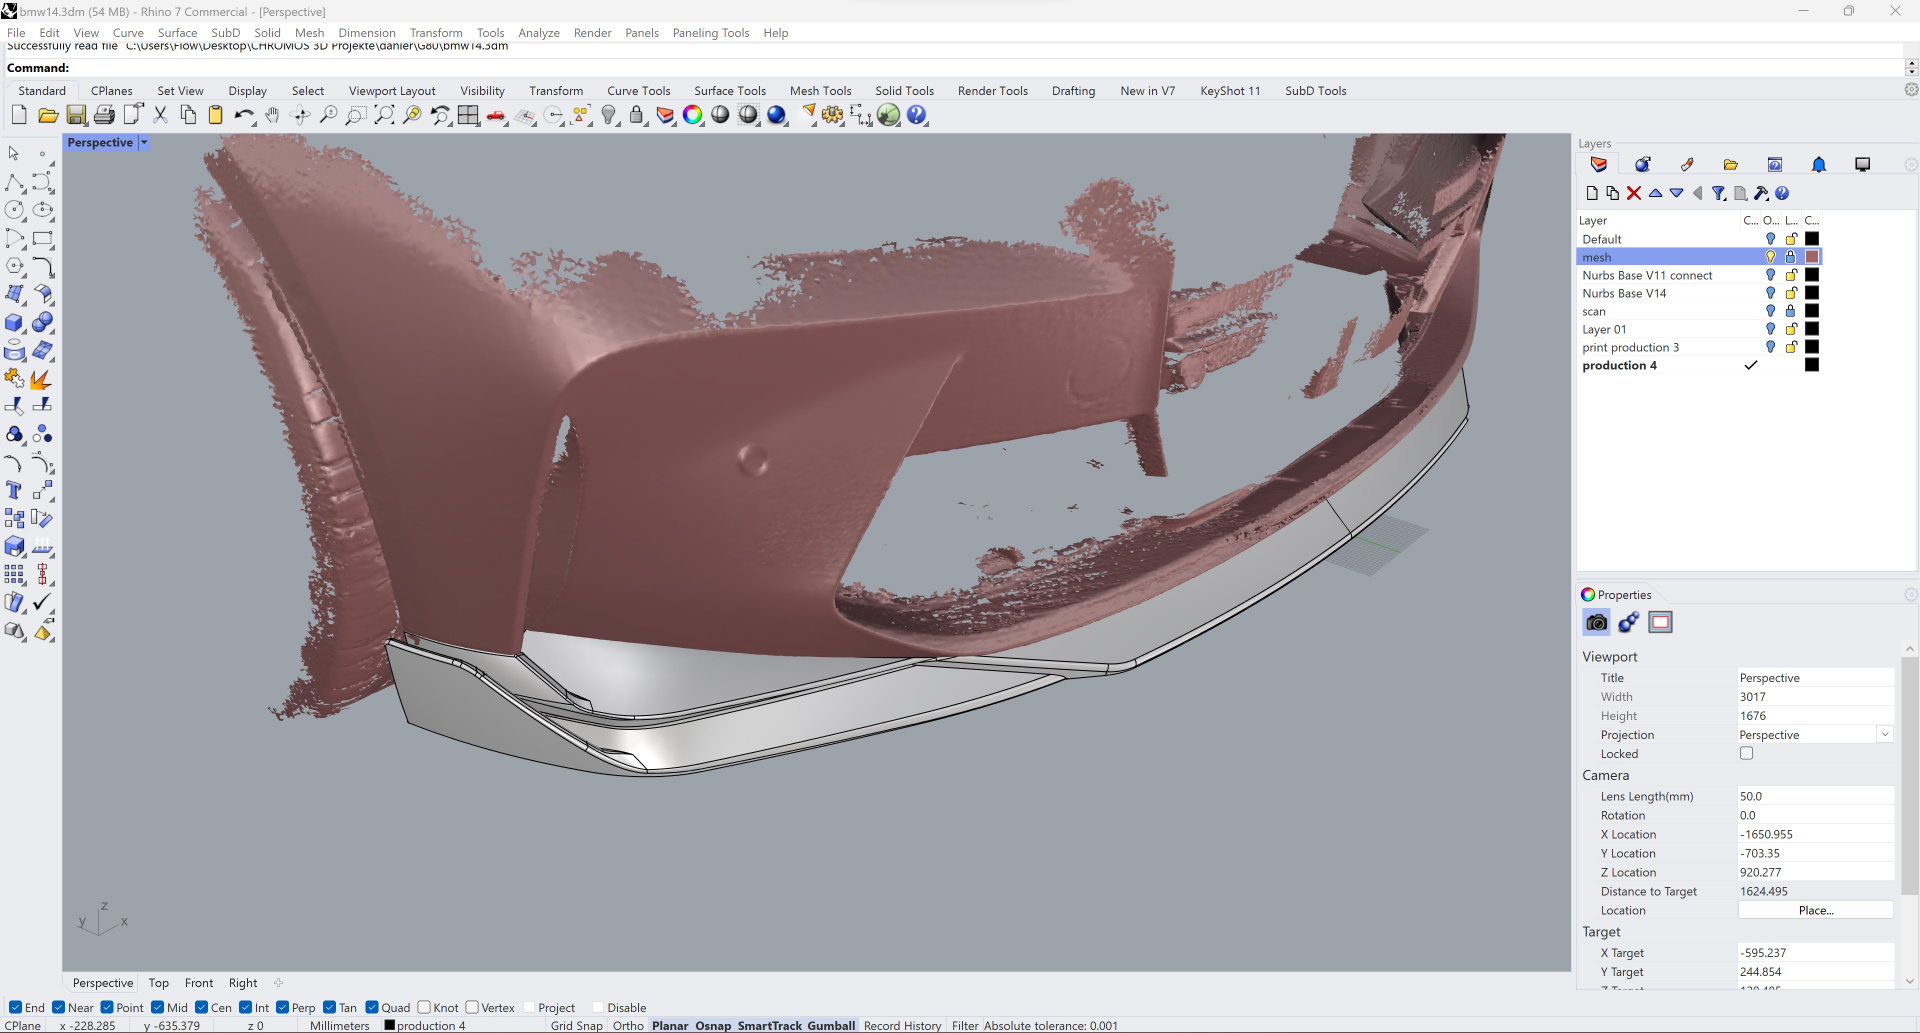Open the Projection dropdown in Properties
This screenshot has height=1033, width=1920.
1885,735
